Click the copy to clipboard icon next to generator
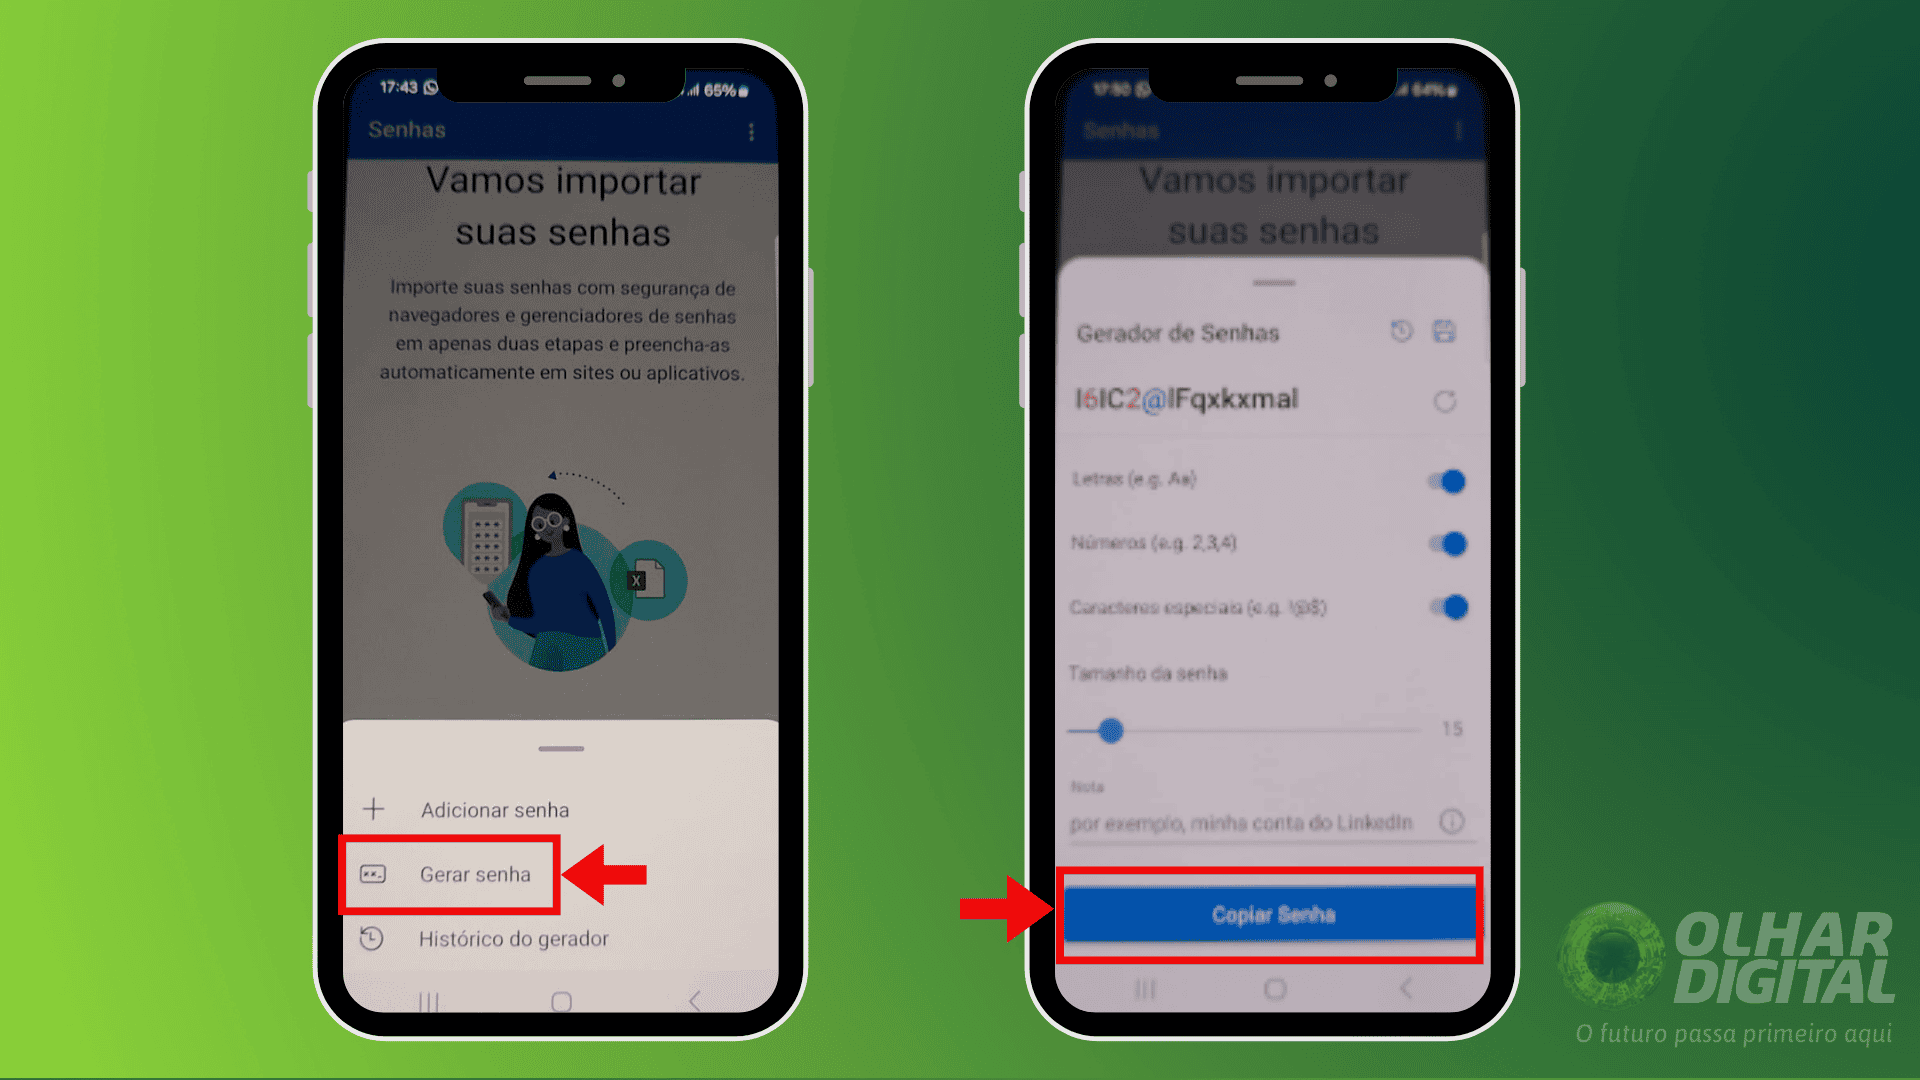The image size is (1920, 1080). tap(1444, 330)
